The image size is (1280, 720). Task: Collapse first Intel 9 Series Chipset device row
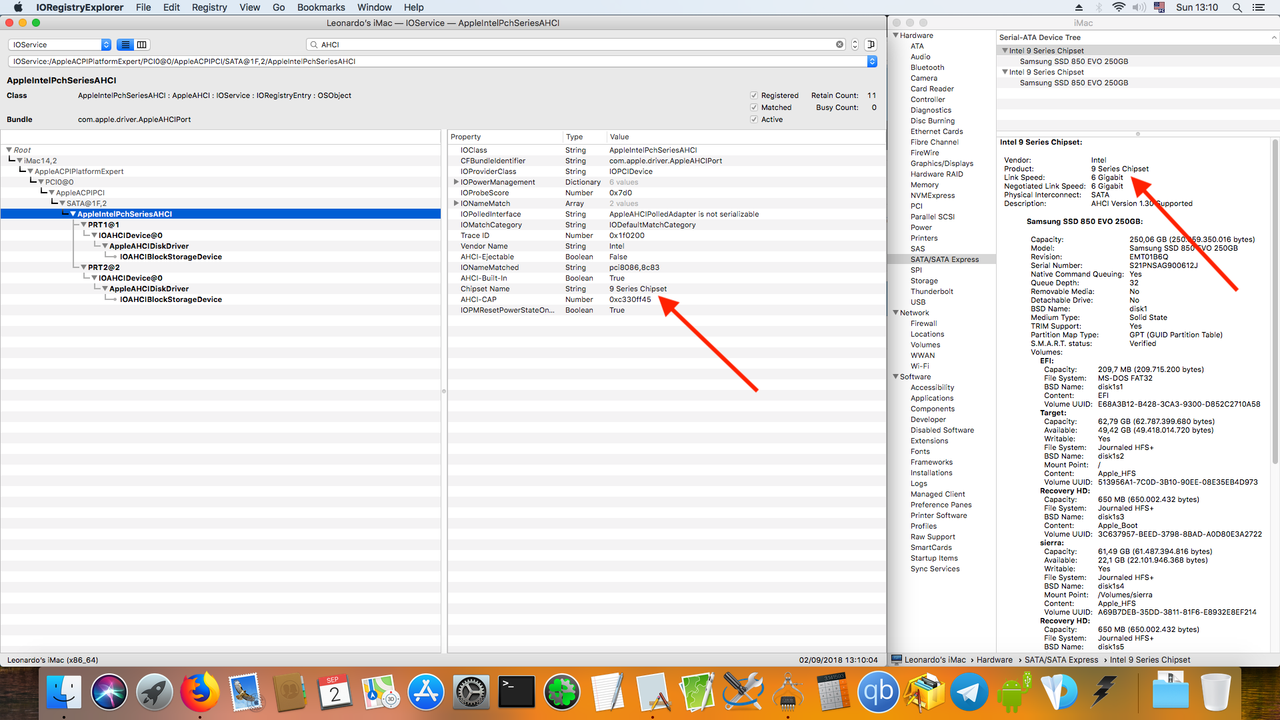(x=1005, y=50)
